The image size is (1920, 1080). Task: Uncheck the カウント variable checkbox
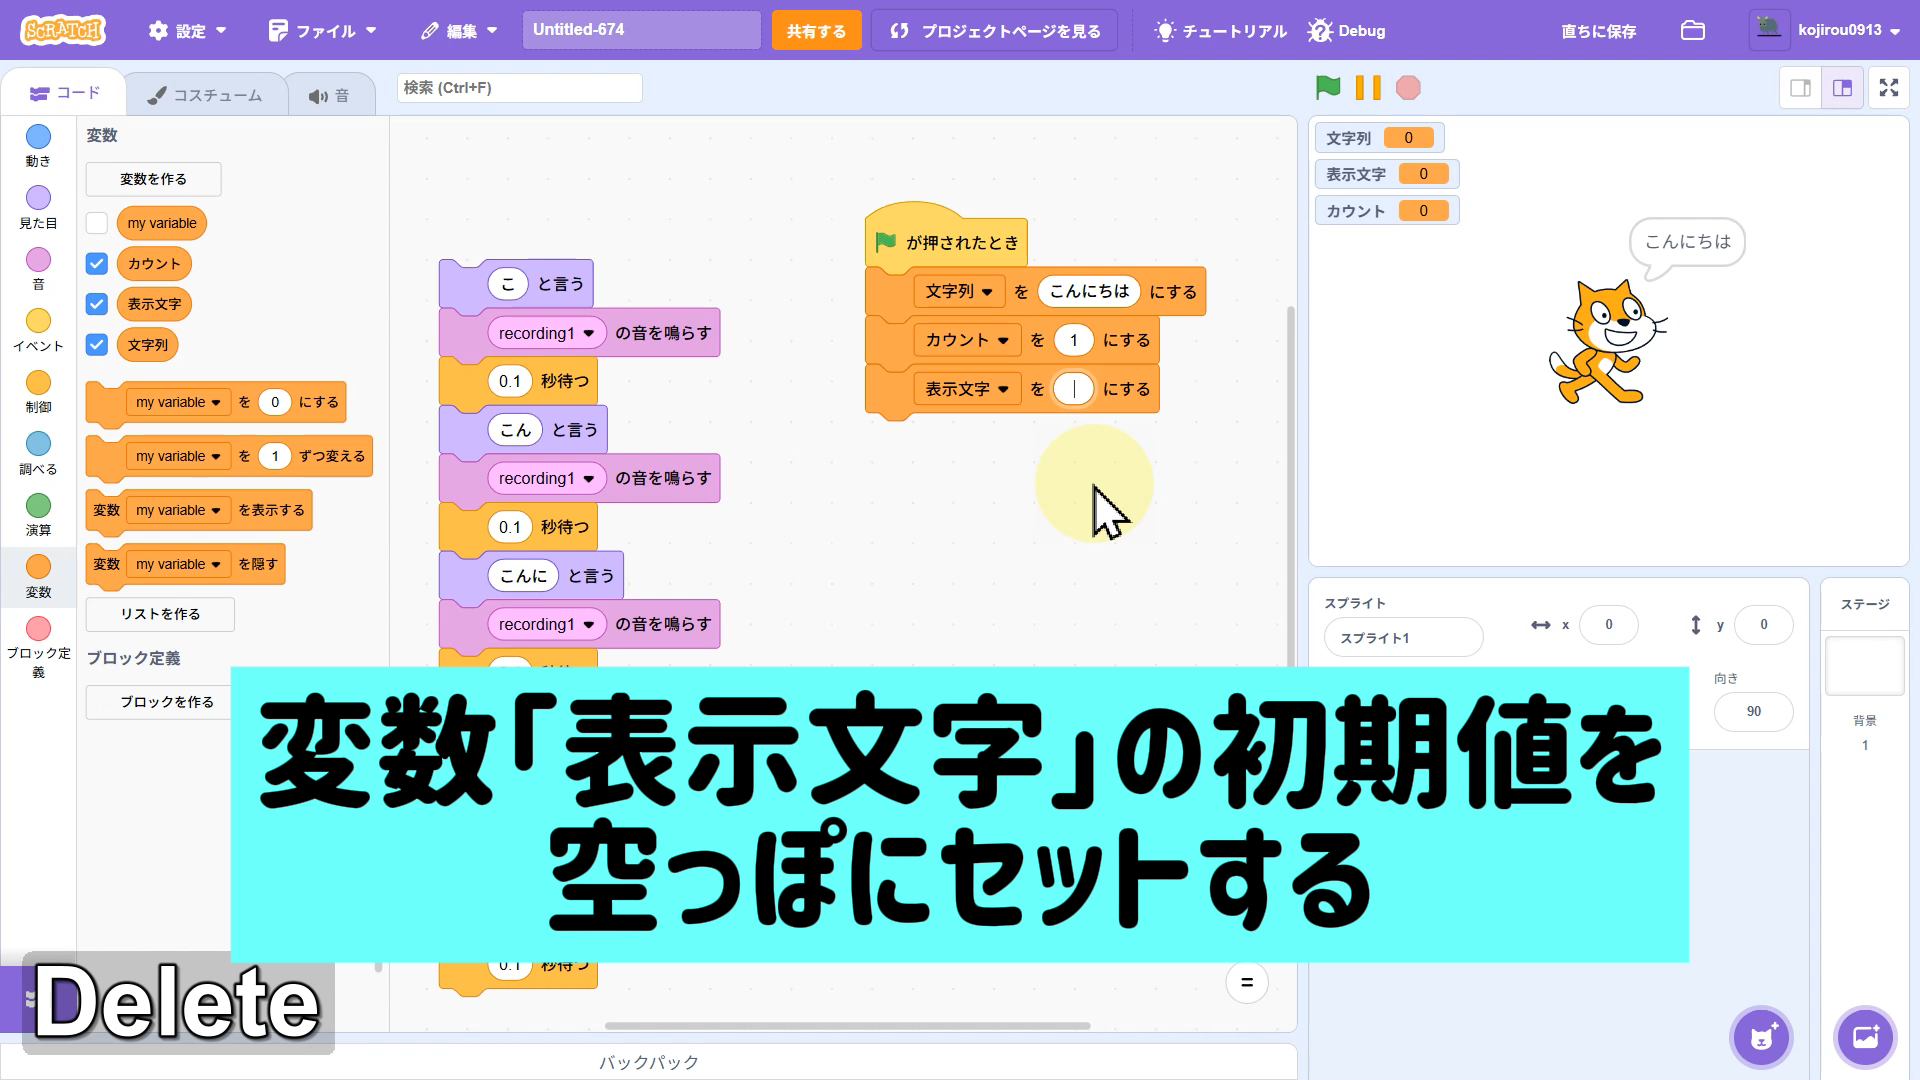click(97, 264)
